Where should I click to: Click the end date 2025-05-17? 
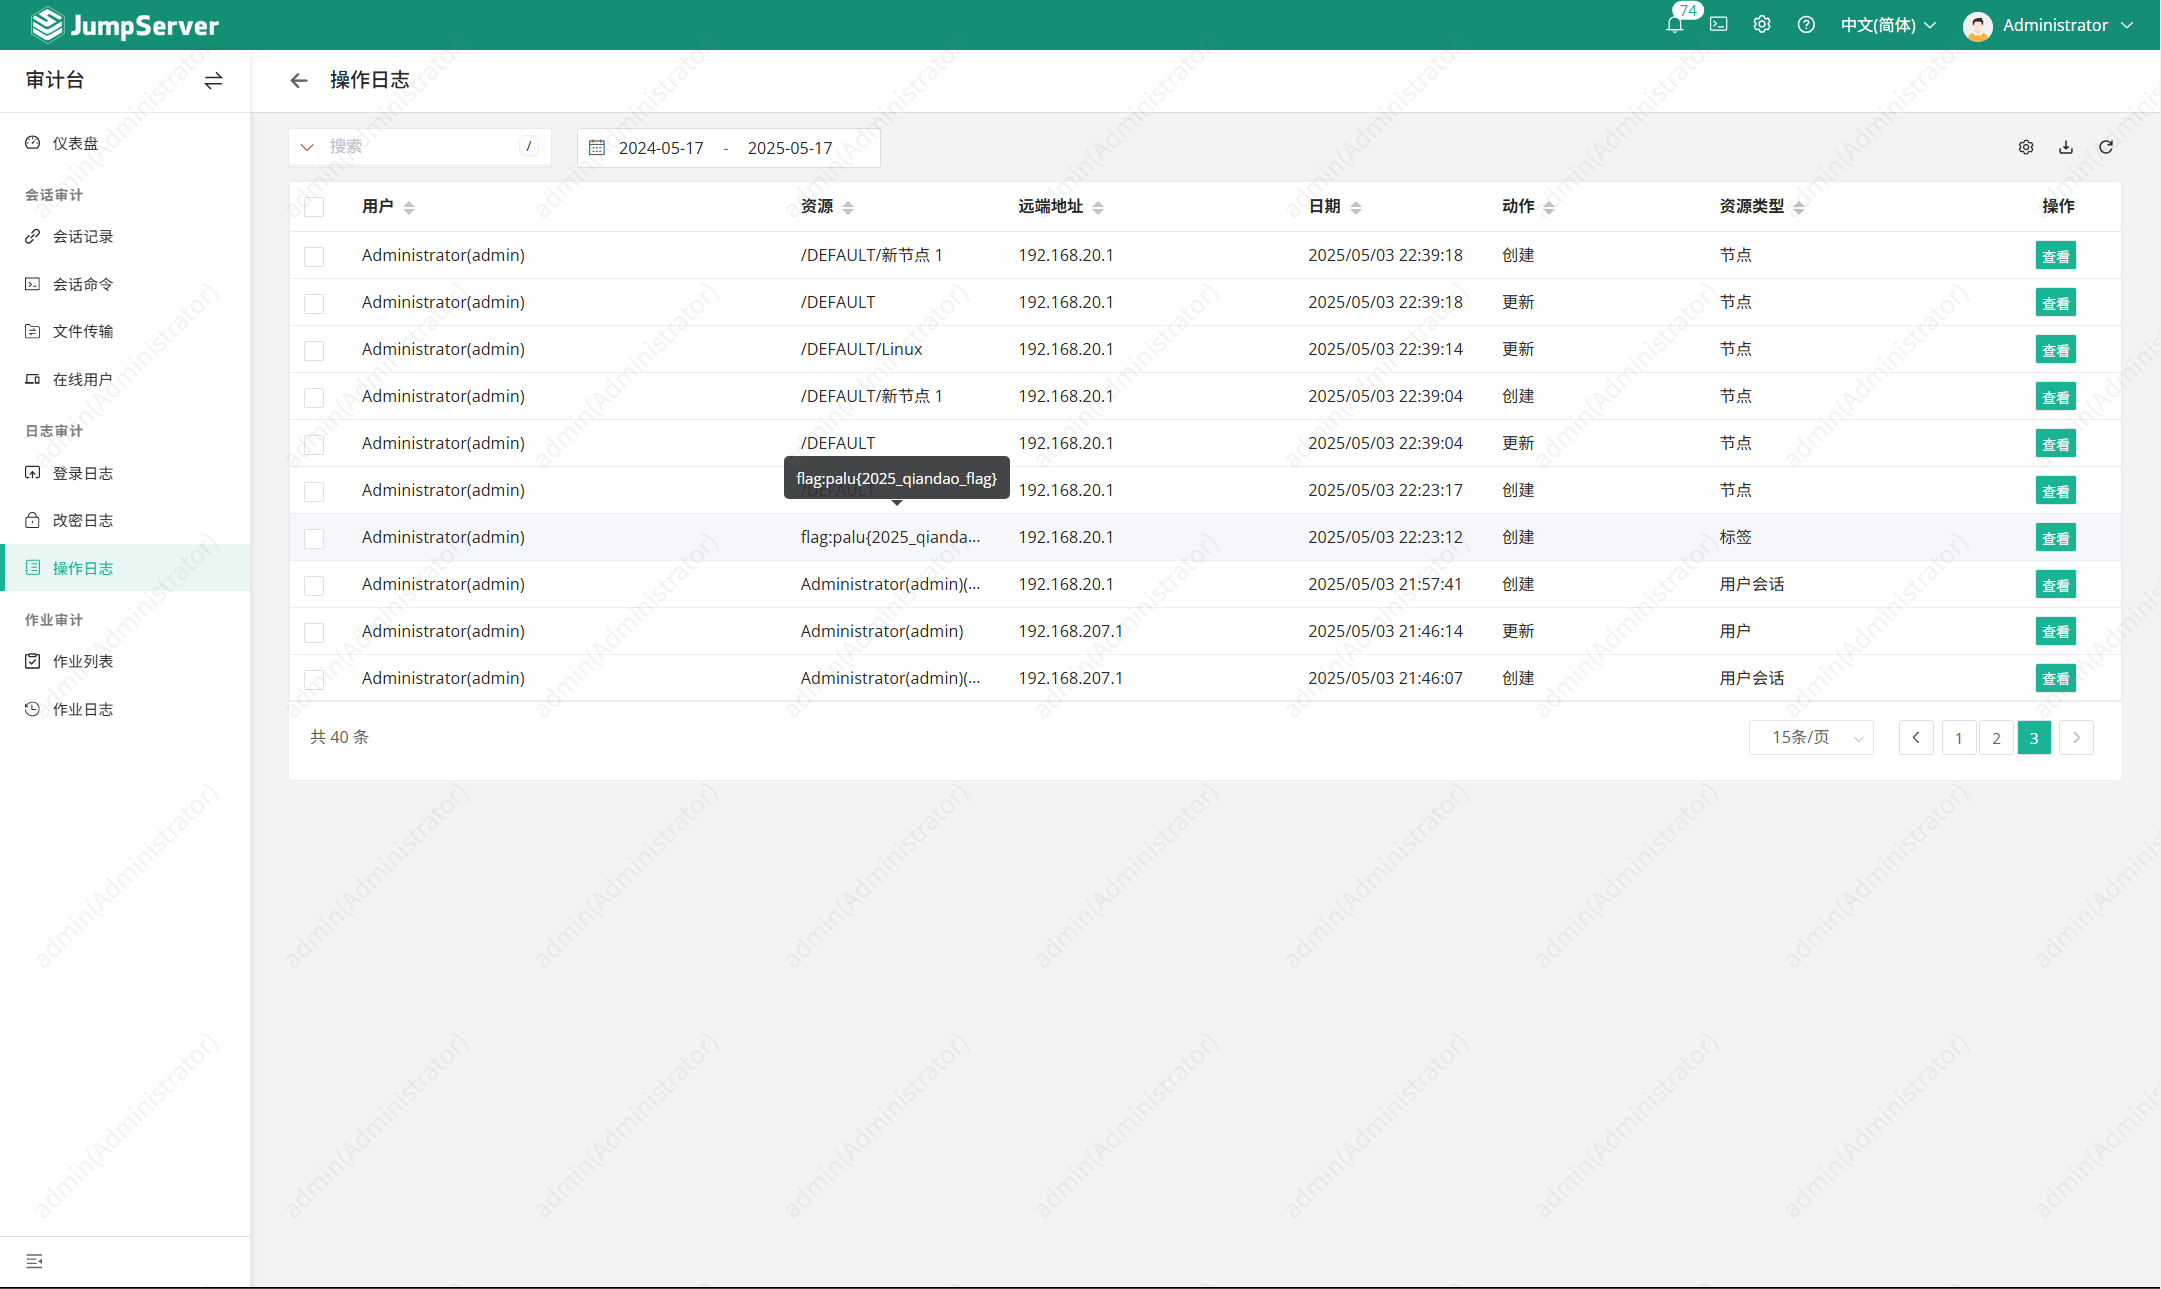(790, 148)
